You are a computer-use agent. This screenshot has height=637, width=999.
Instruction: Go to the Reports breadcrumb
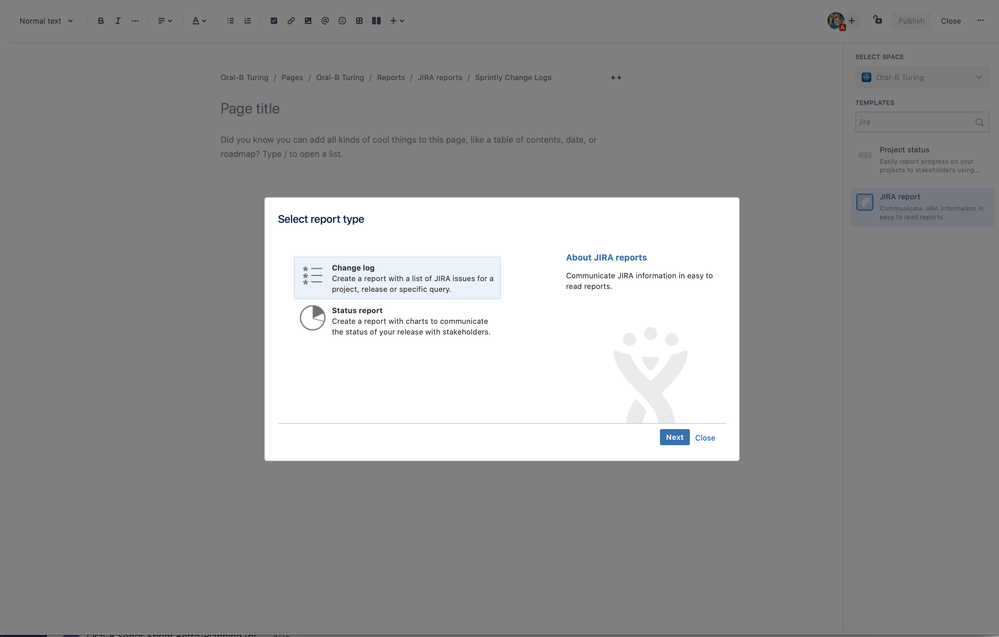click(x=391, y=78)
